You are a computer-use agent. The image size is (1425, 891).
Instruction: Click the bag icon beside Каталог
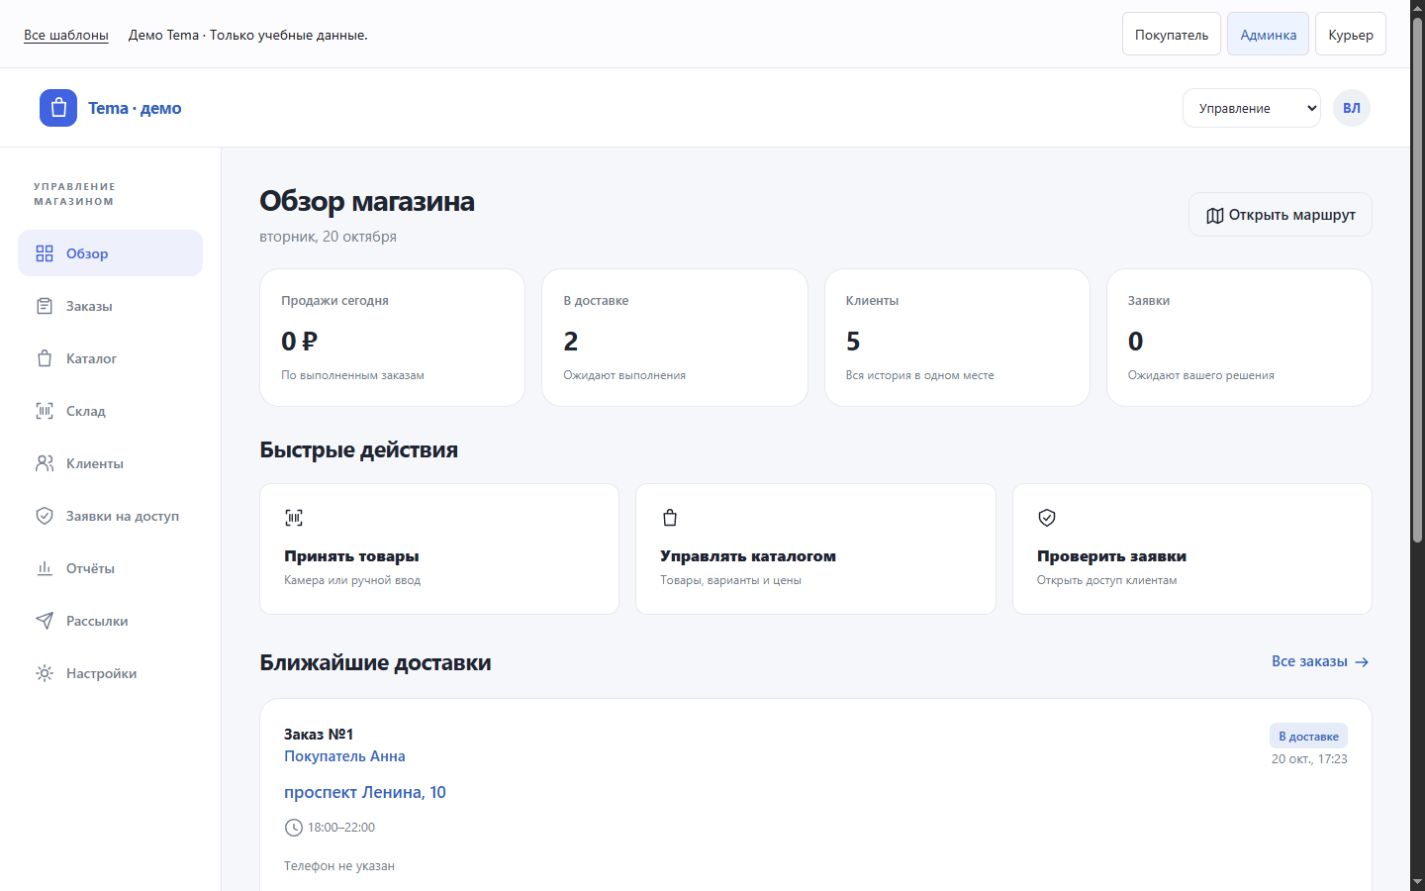tap(44, 358)
